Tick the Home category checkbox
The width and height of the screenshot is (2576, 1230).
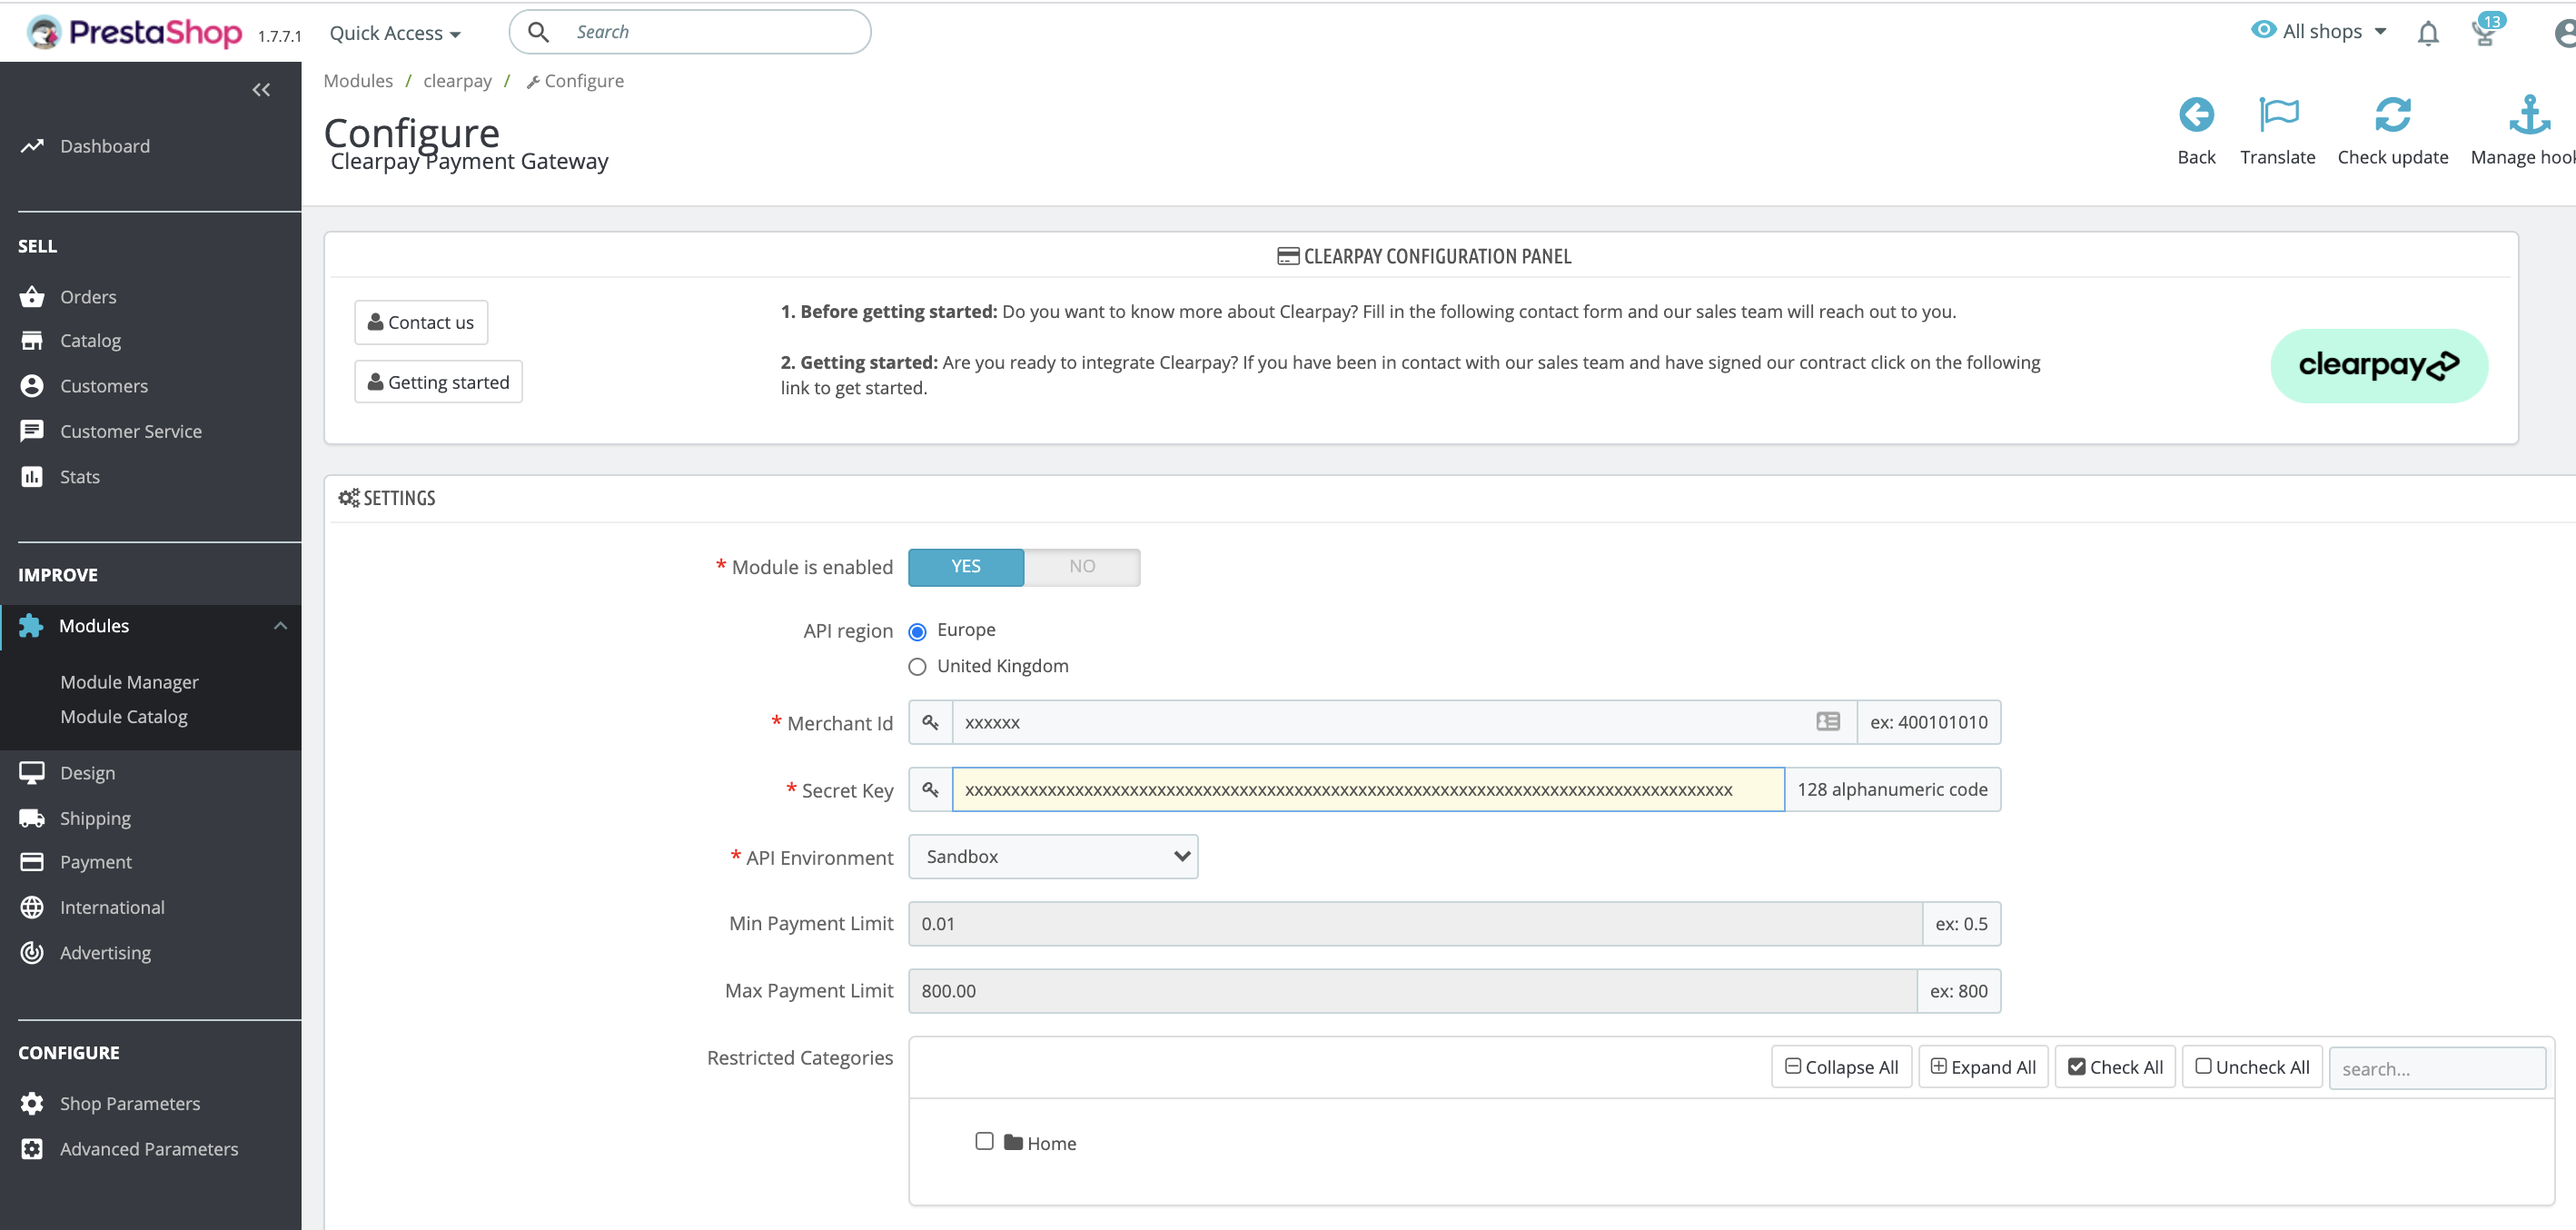point(984,1141)
